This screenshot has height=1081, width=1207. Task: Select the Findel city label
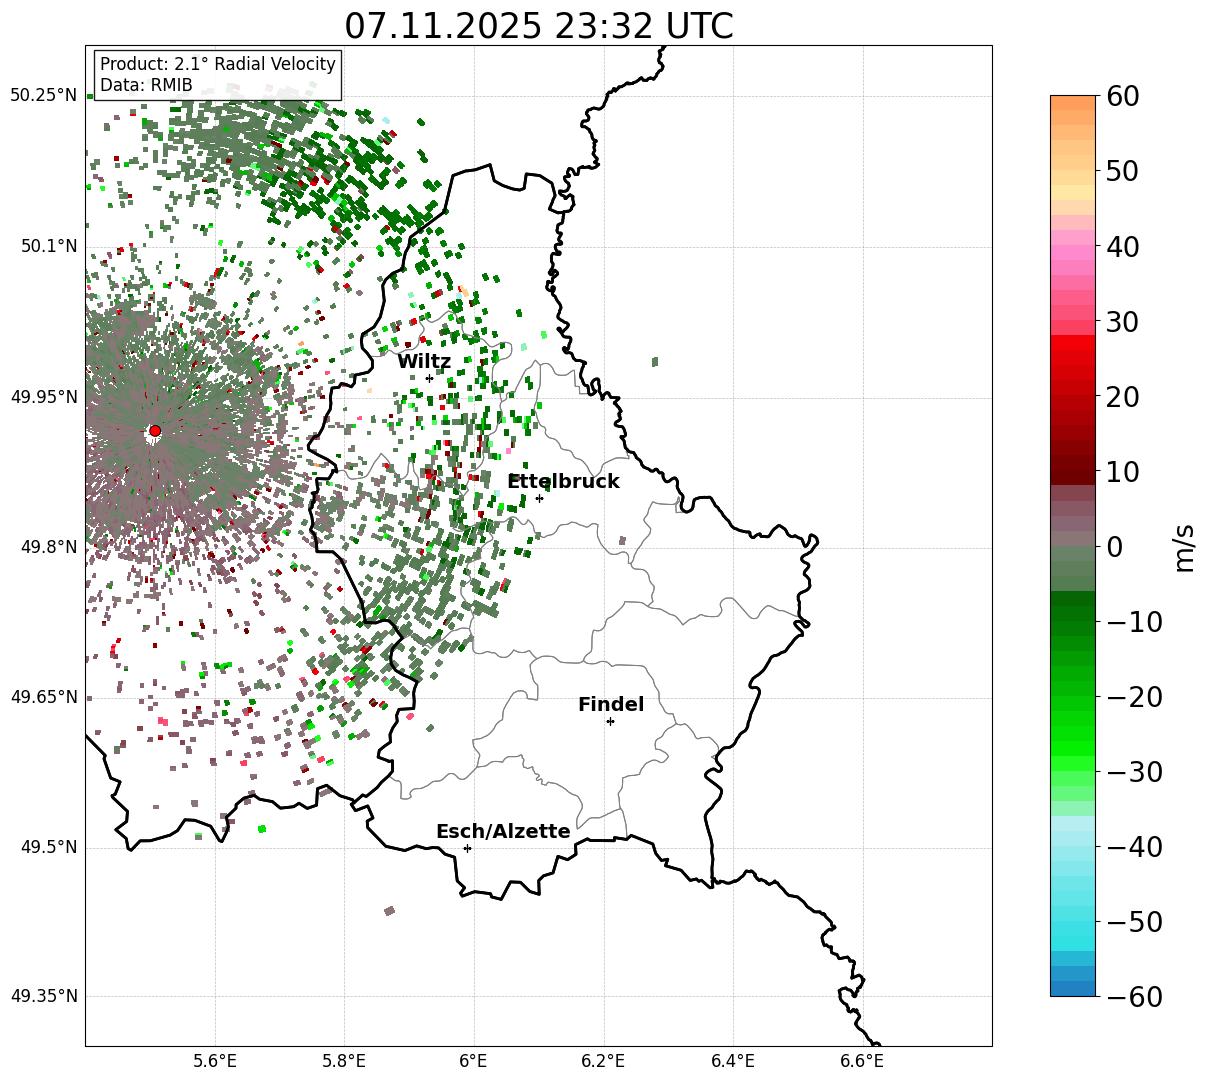tap(611, 705)
